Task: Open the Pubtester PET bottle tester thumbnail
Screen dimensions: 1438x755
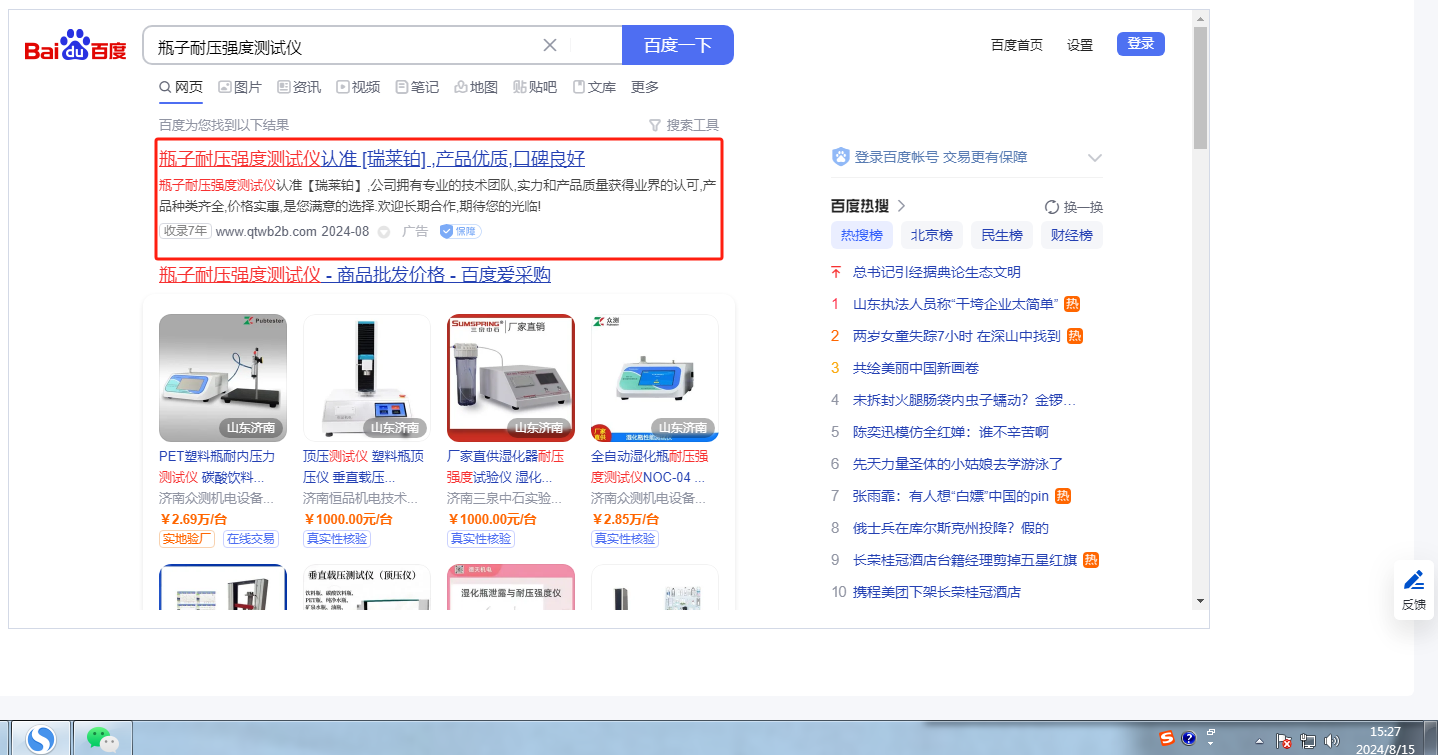Action: [x=223, y=378]
